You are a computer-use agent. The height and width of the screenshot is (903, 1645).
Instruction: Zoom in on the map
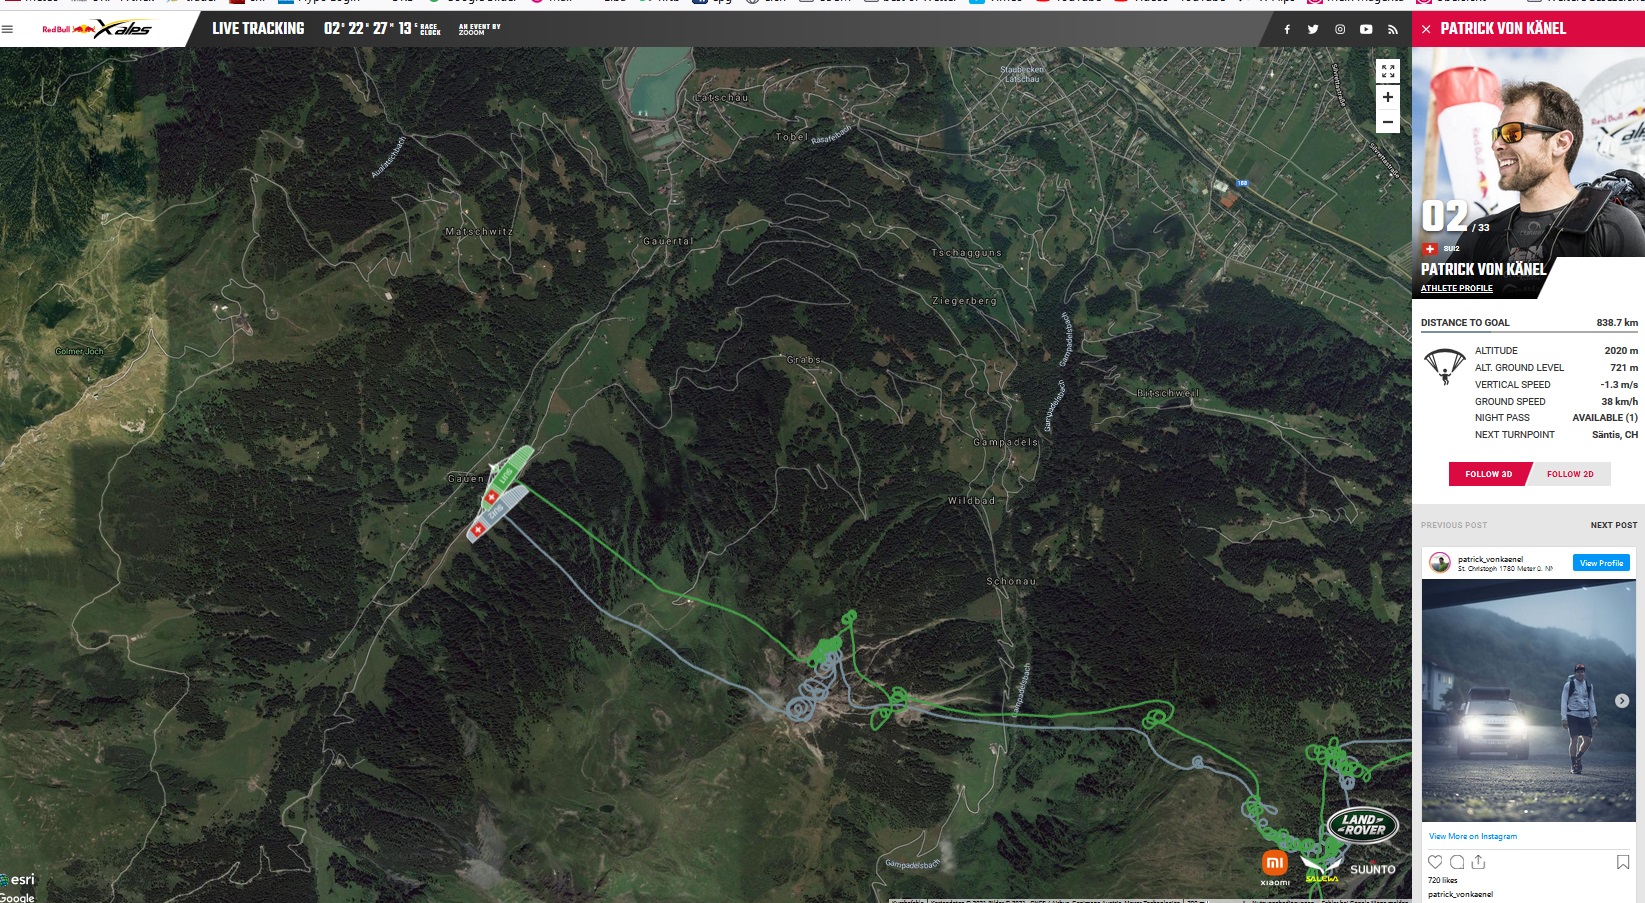pos(1388,97)
